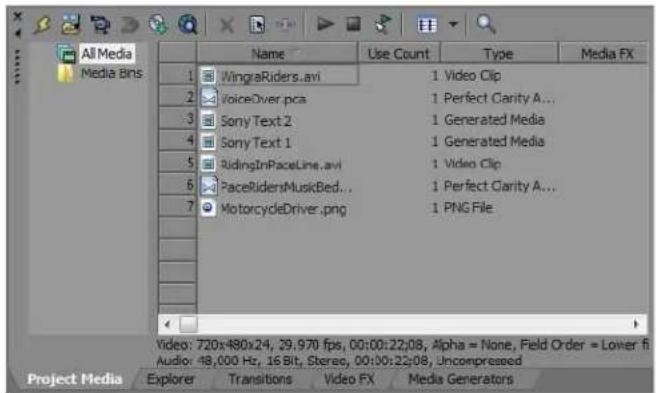Select VoiceOver.pca in the list

(x=263, y=99)
